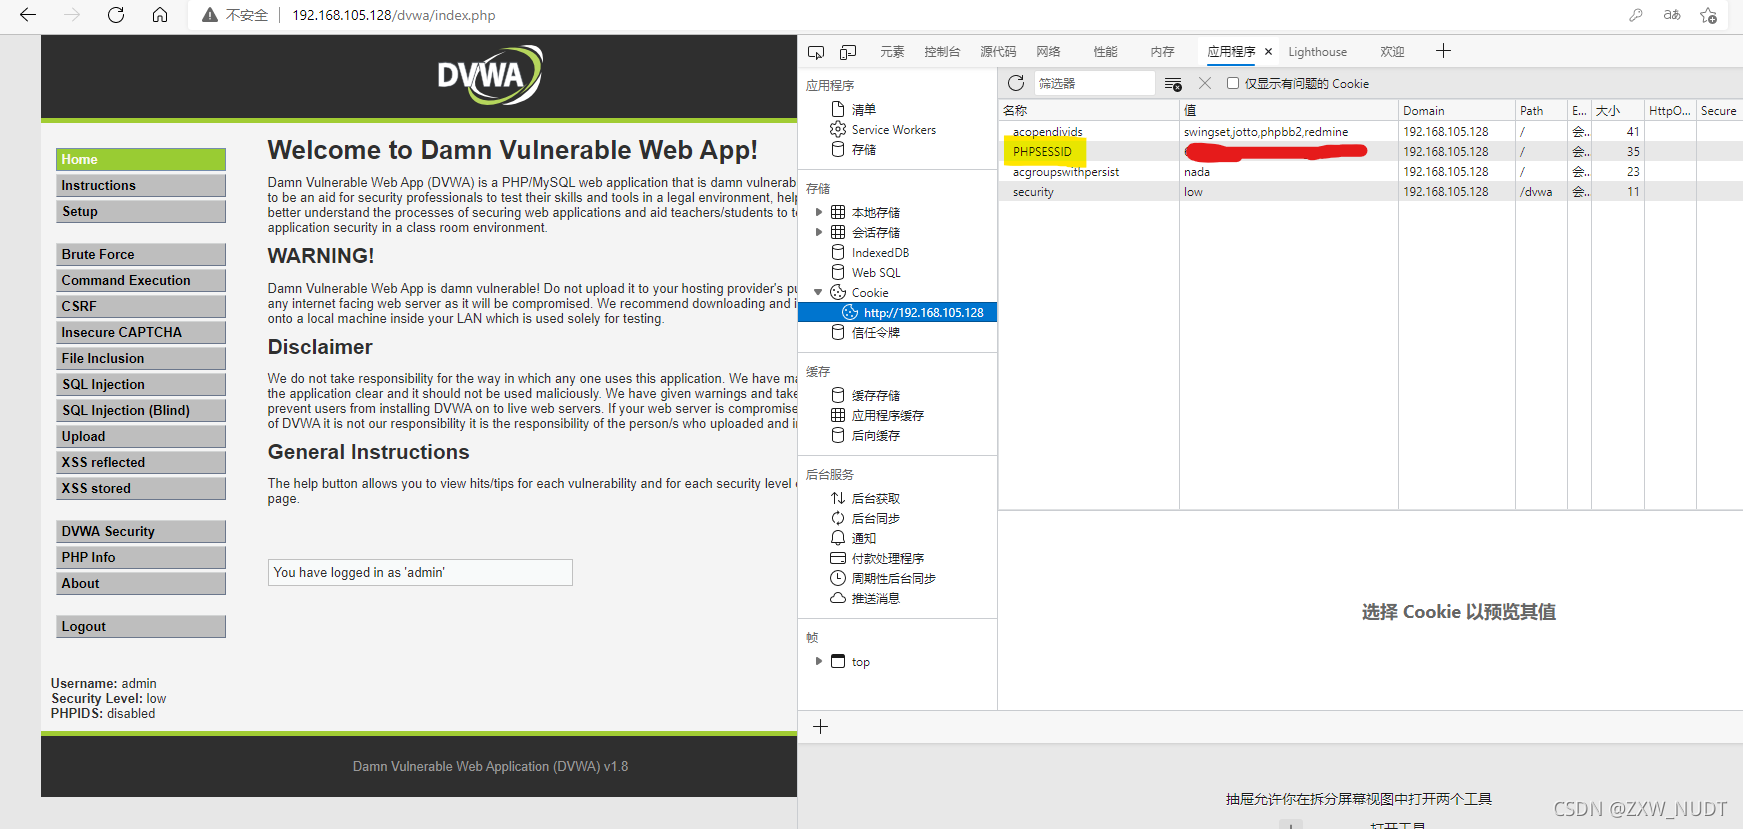The image size is (1743, 829).
Task: Open the browser home page icon
Action: click(160, 15)
